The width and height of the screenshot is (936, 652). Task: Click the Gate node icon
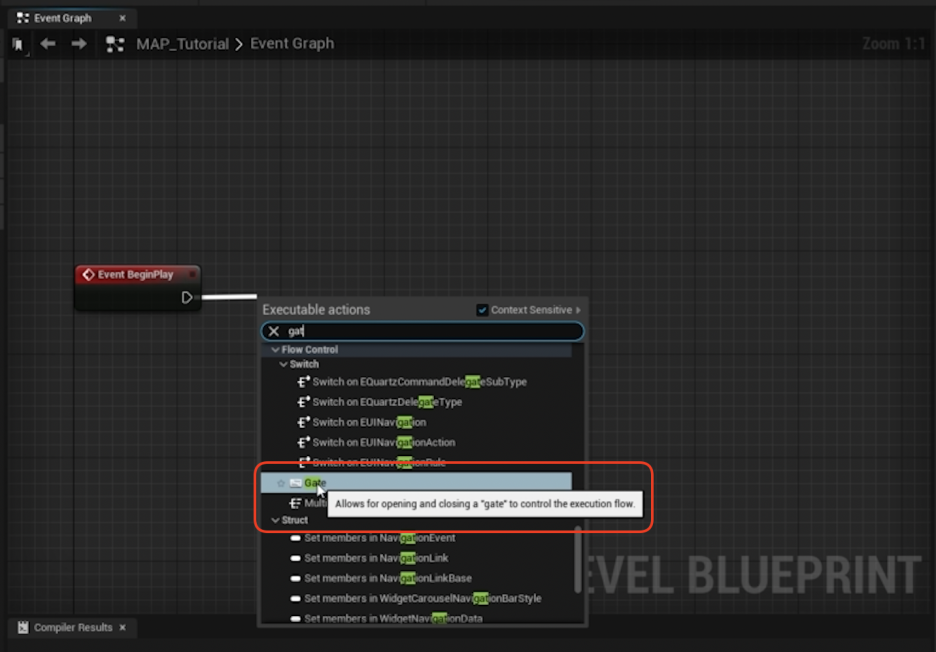(x=295, y=483)
